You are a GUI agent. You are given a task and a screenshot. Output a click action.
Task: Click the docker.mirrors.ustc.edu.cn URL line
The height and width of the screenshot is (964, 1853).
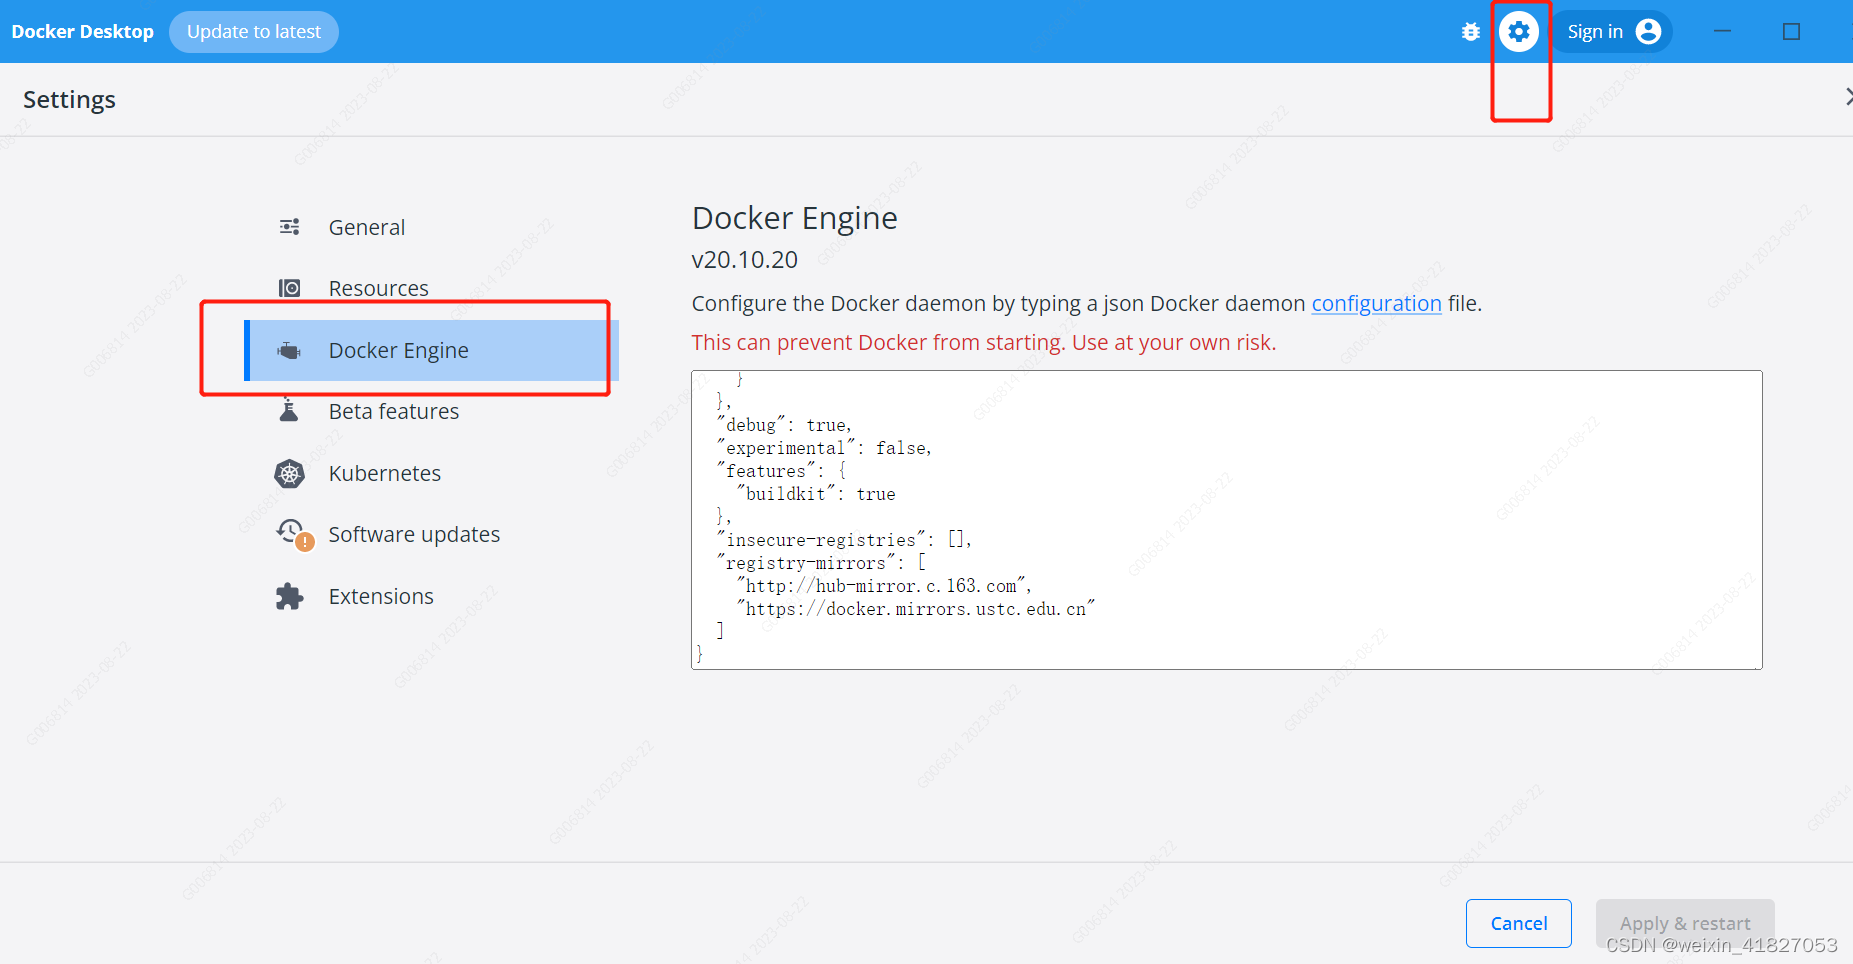915,609
